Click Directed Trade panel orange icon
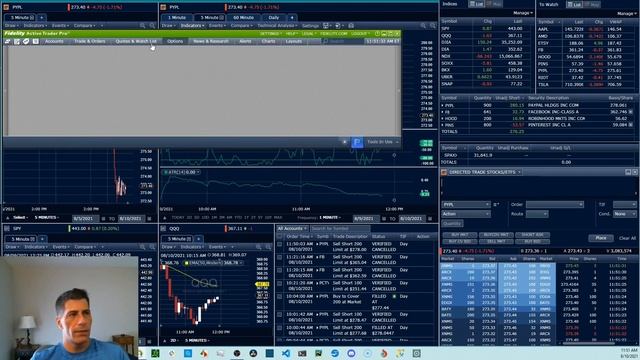Screen dimensions: 640x360 [x=444, y=172]
